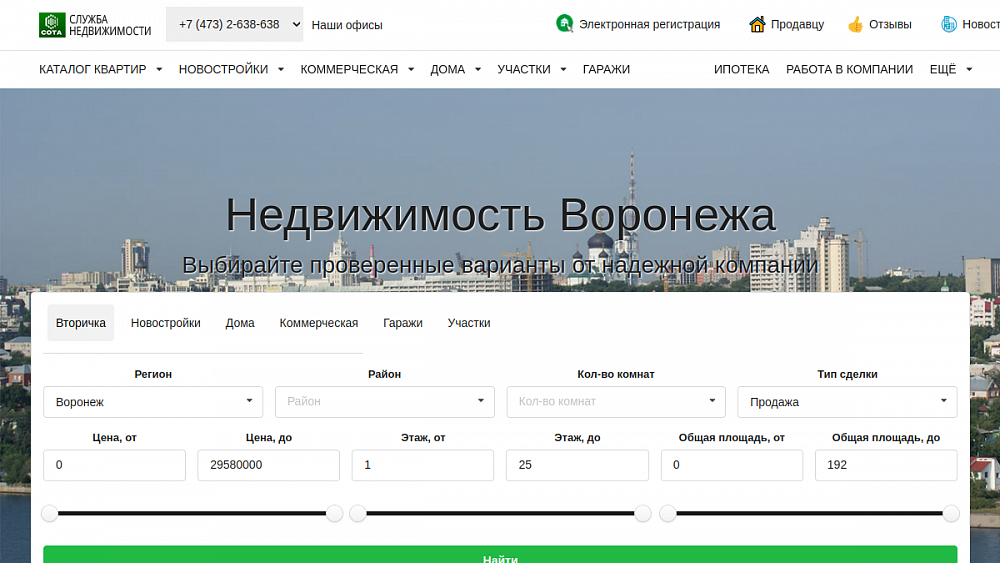Image resolution: width=1000 pixels, height=563 pixels.
Task: Open the Наши офисы link
Action: [x=347, y=25]
